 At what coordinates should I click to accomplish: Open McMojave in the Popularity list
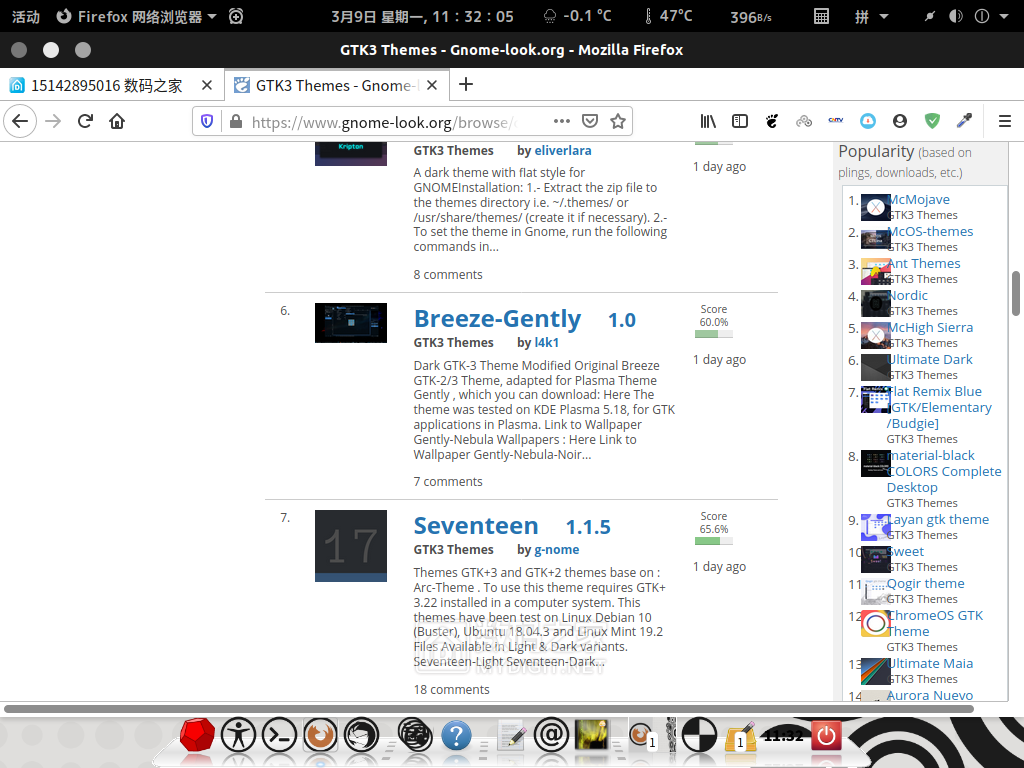coord(919,200)
